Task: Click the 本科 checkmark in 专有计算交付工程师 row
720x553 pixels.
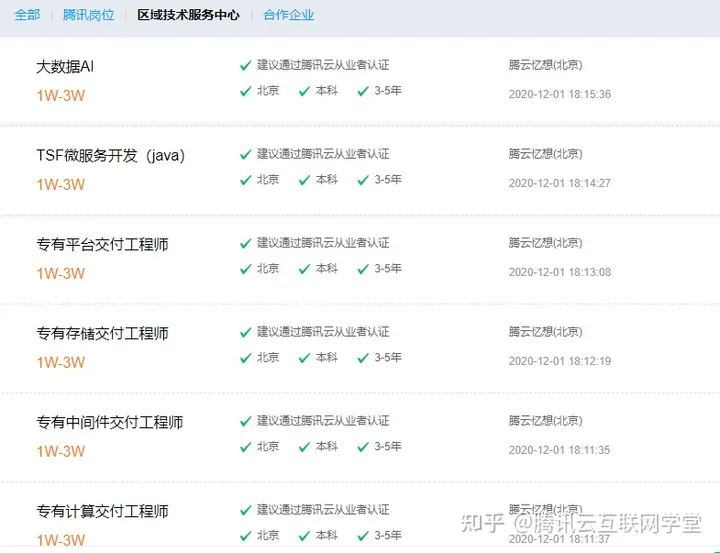Action: pyautogui.click(x=304, y=536)
